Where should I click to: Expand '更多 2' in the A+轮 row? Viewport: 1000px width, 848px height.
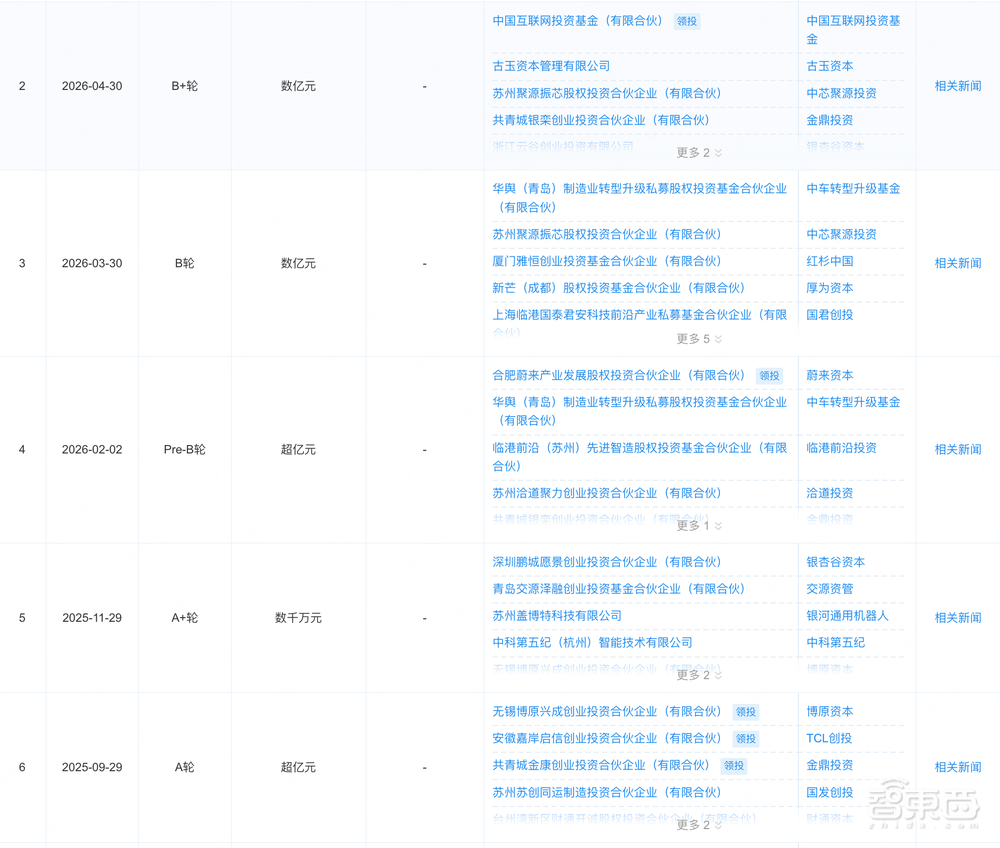(699, 675)
